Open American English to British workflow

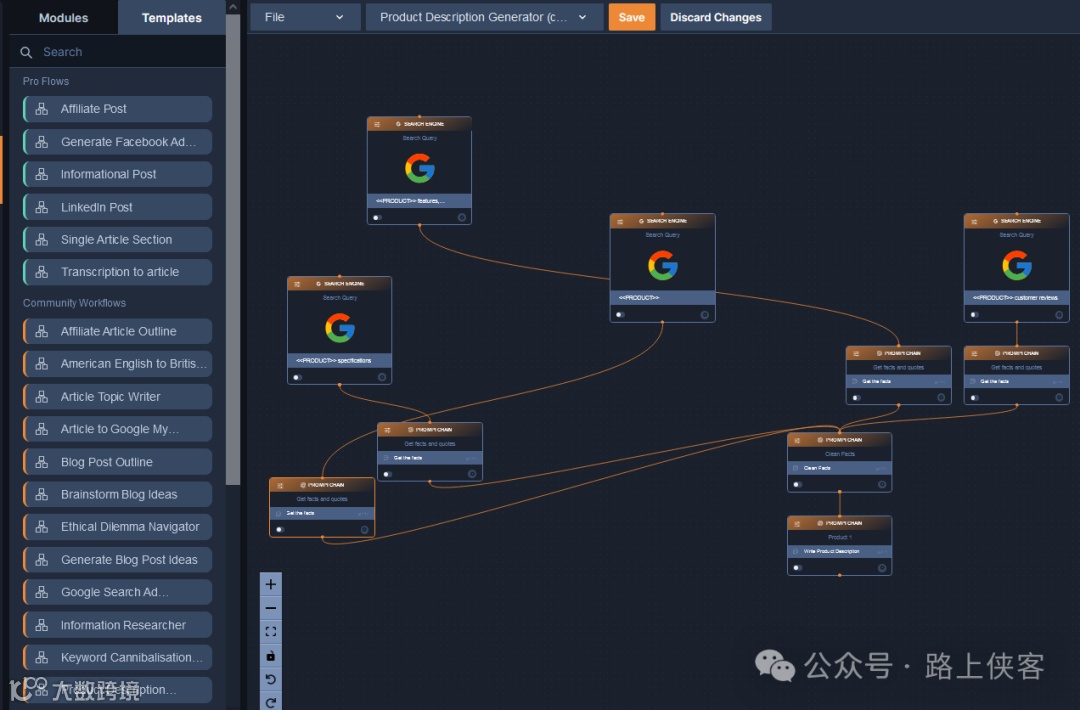point(117,364)
